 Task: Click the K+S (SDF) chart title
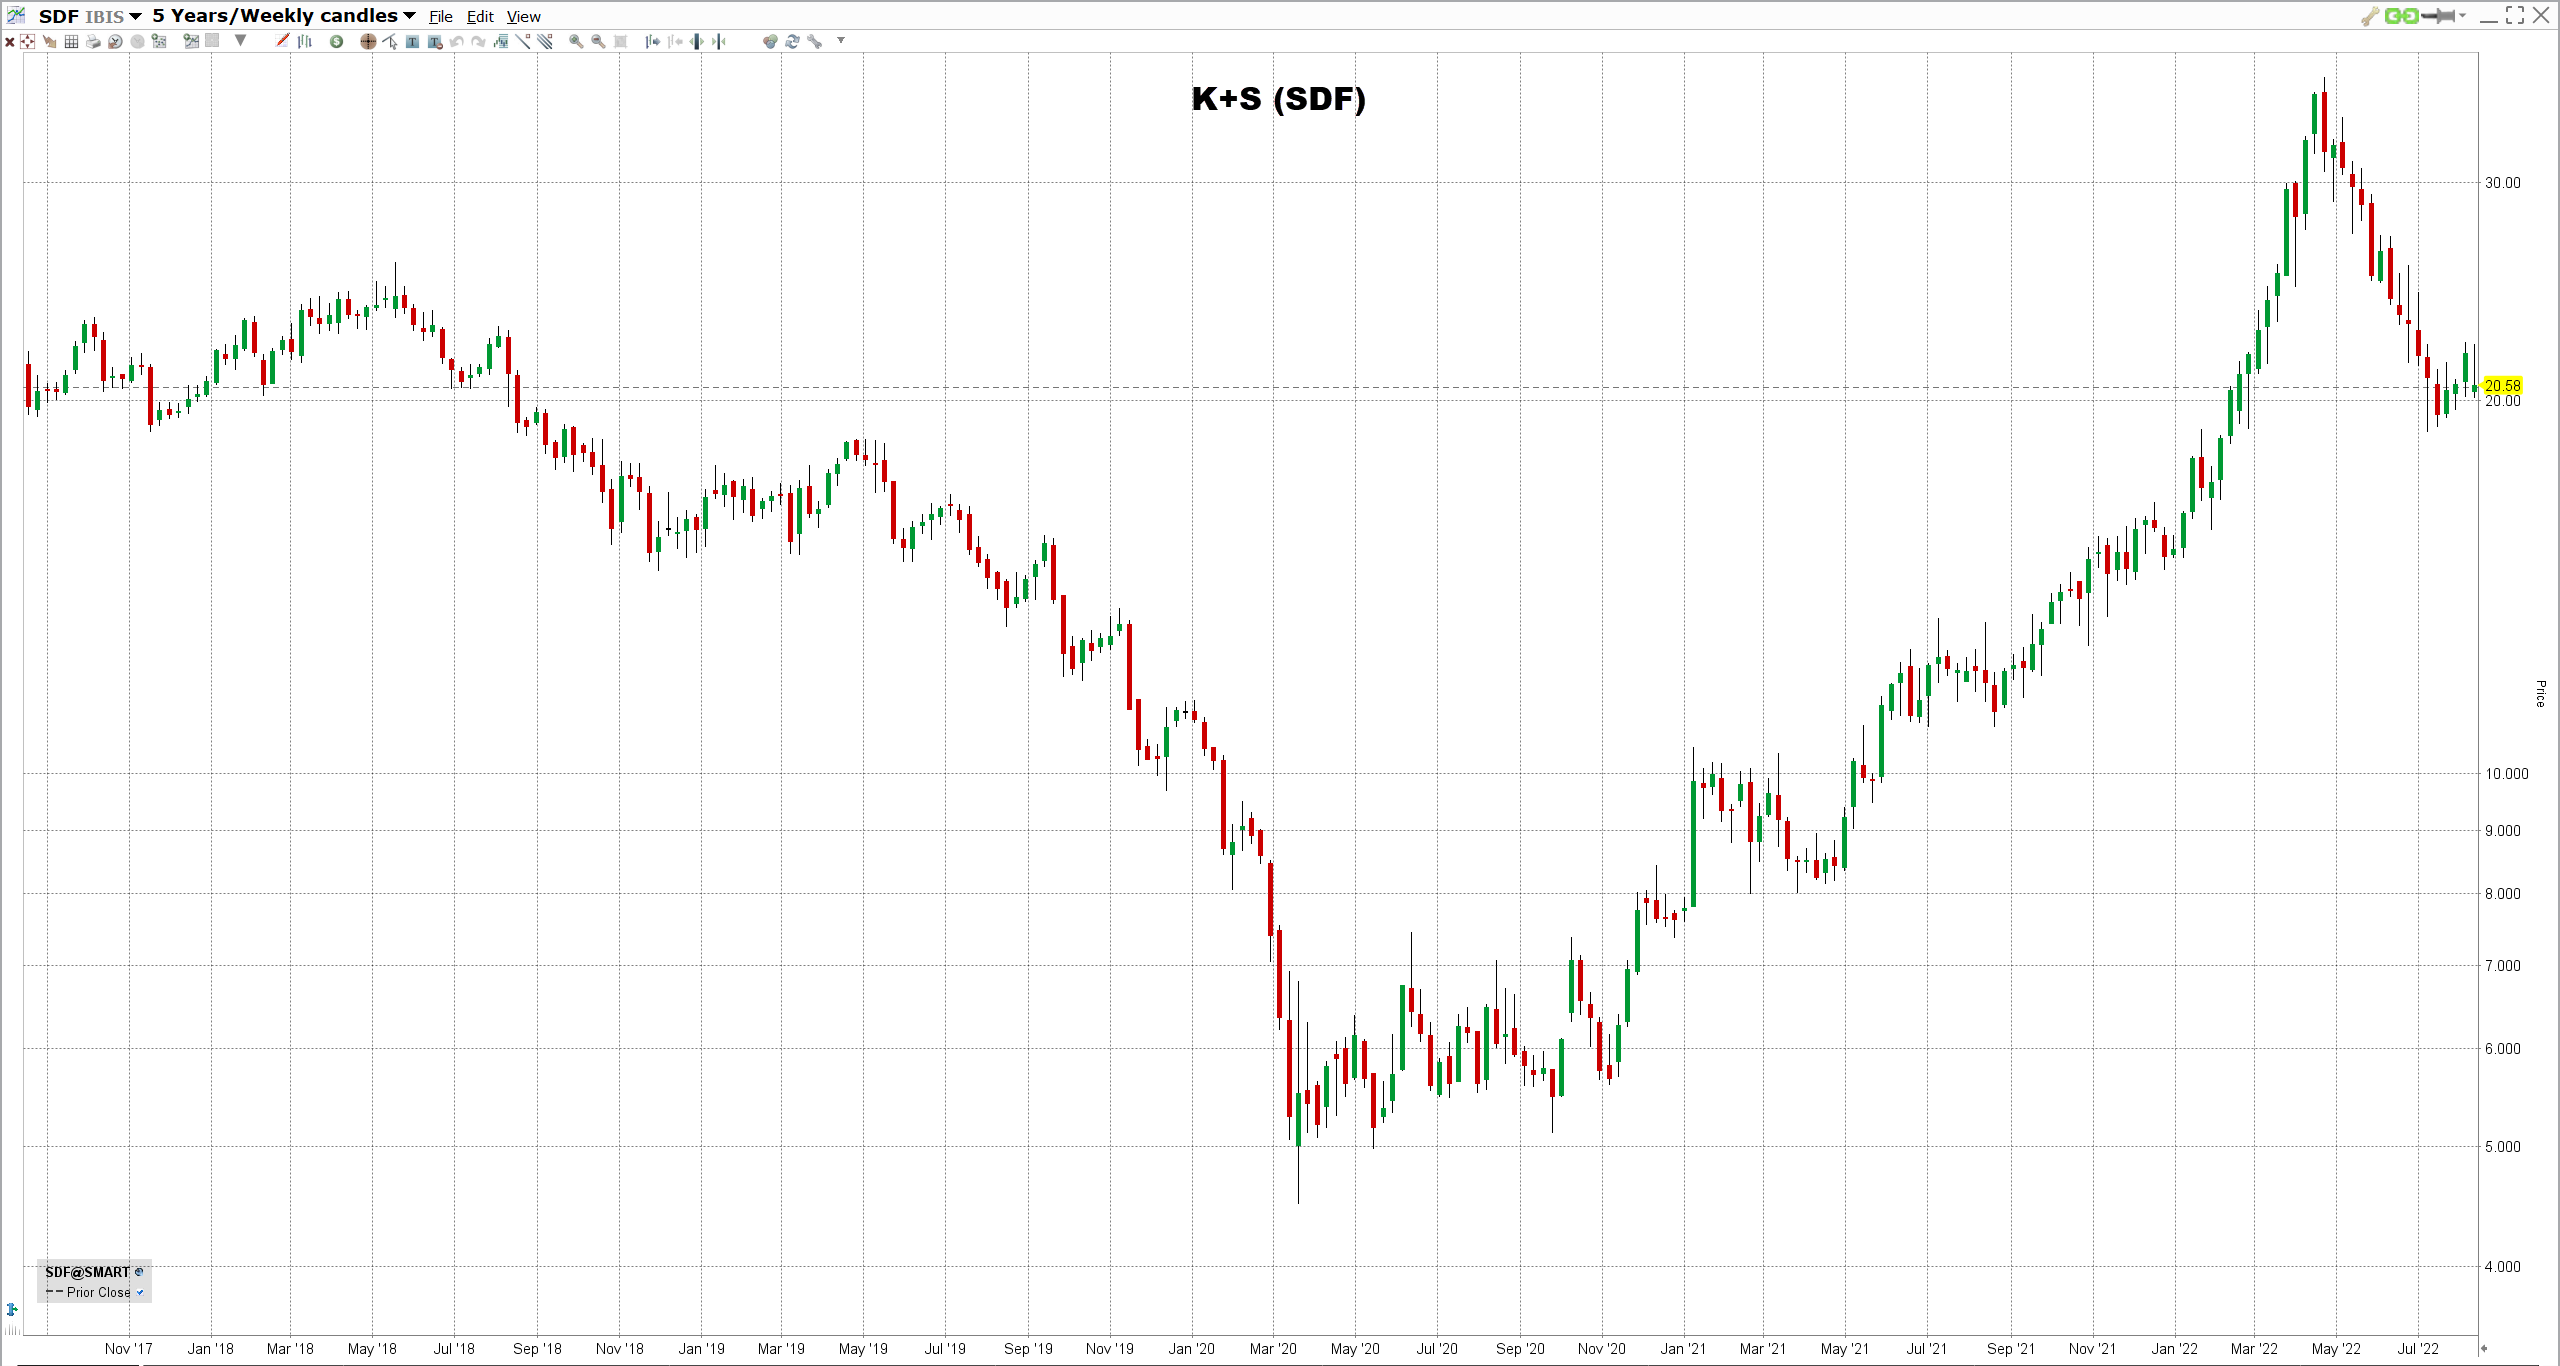[1278, 99]
